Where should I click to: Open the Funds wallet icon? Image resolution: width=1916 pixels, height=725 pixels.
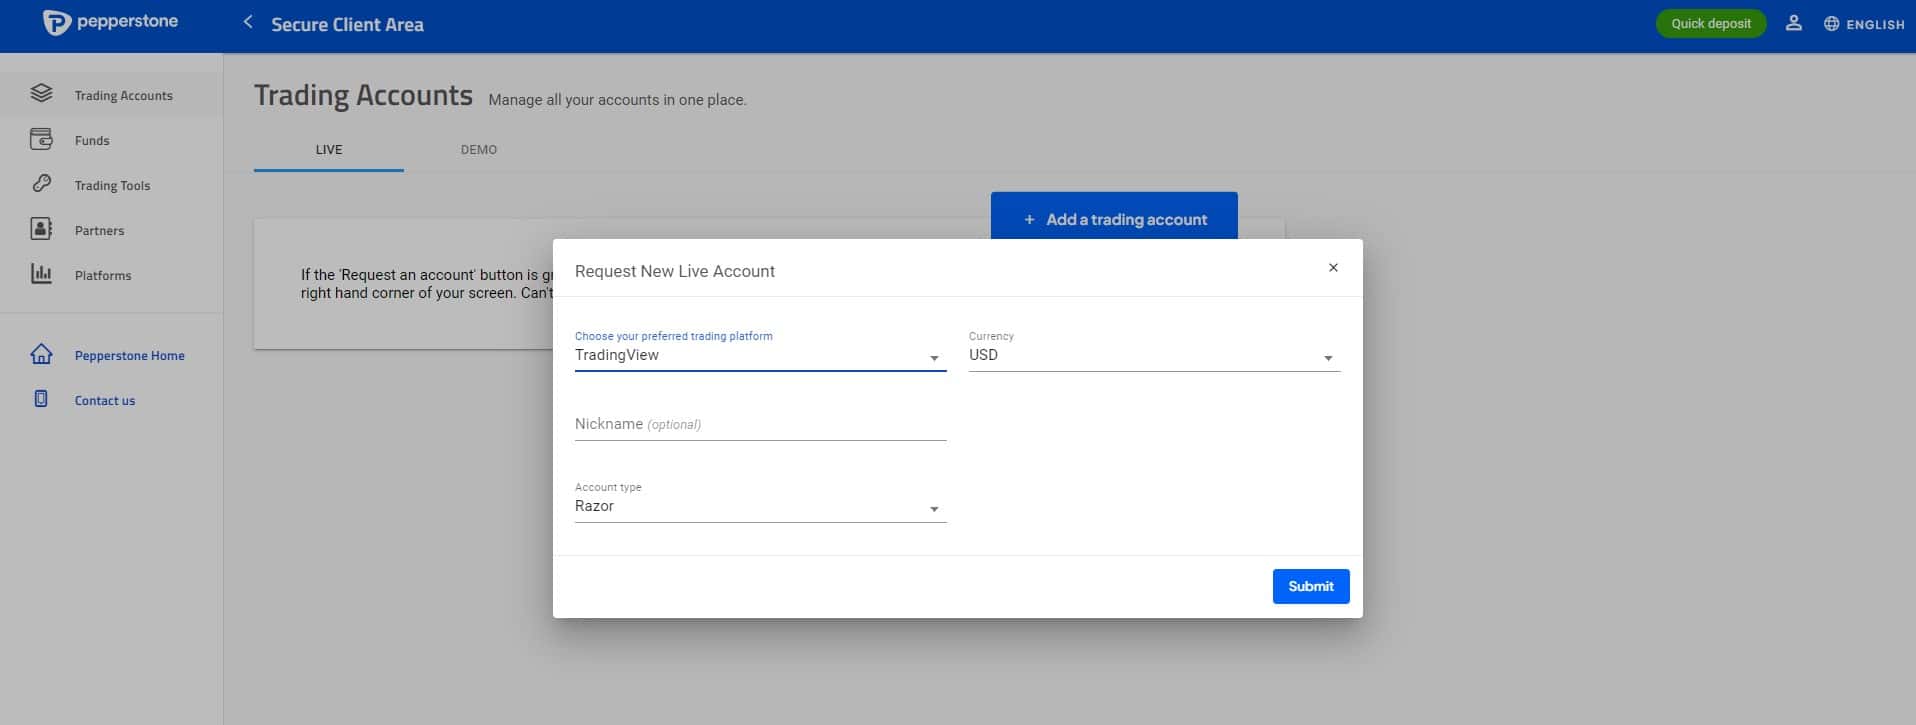(41, 139)
